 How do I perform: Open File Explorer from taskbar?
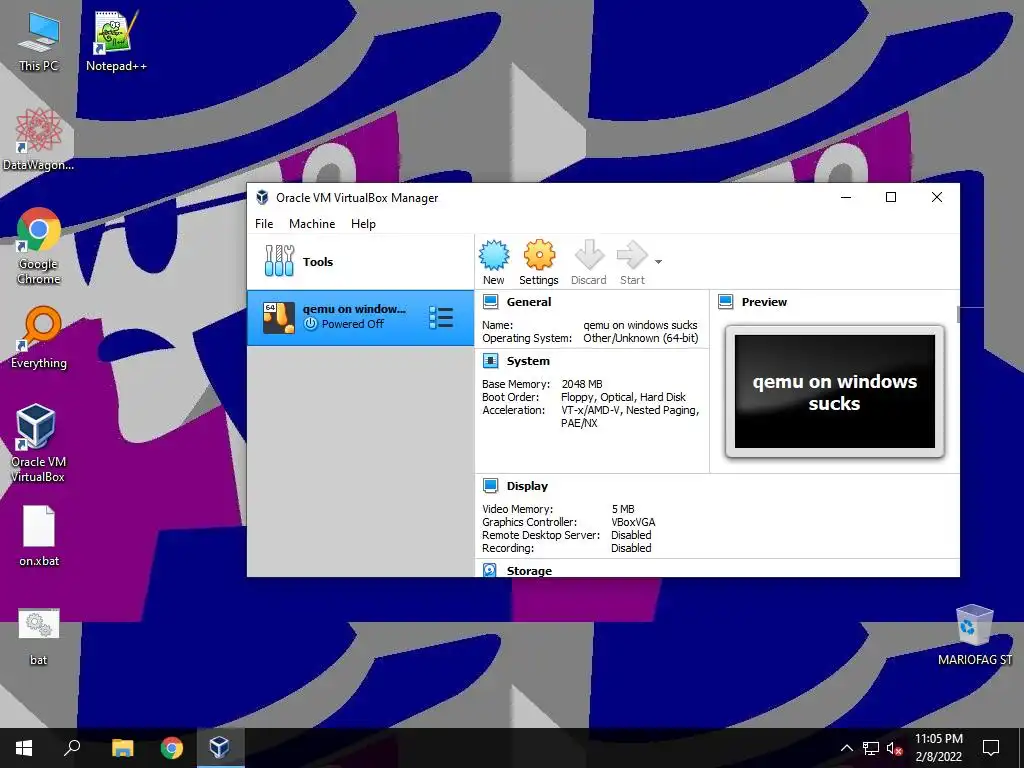click(122, 748)
